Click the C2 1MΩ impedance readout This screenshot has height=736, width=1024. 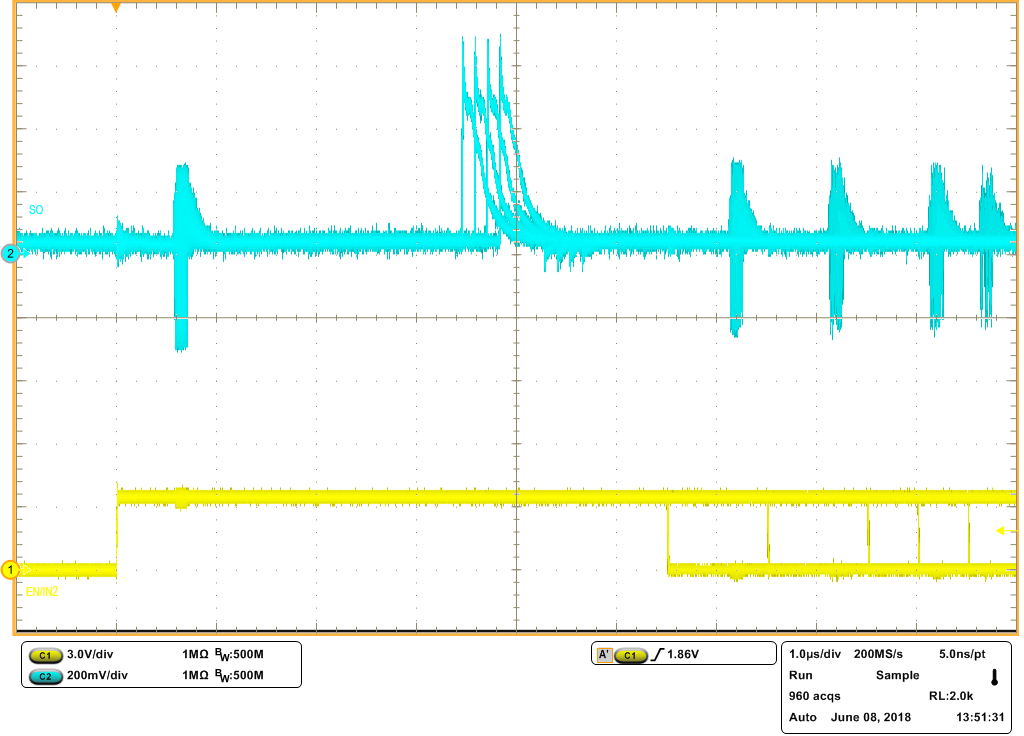[195, 675]
